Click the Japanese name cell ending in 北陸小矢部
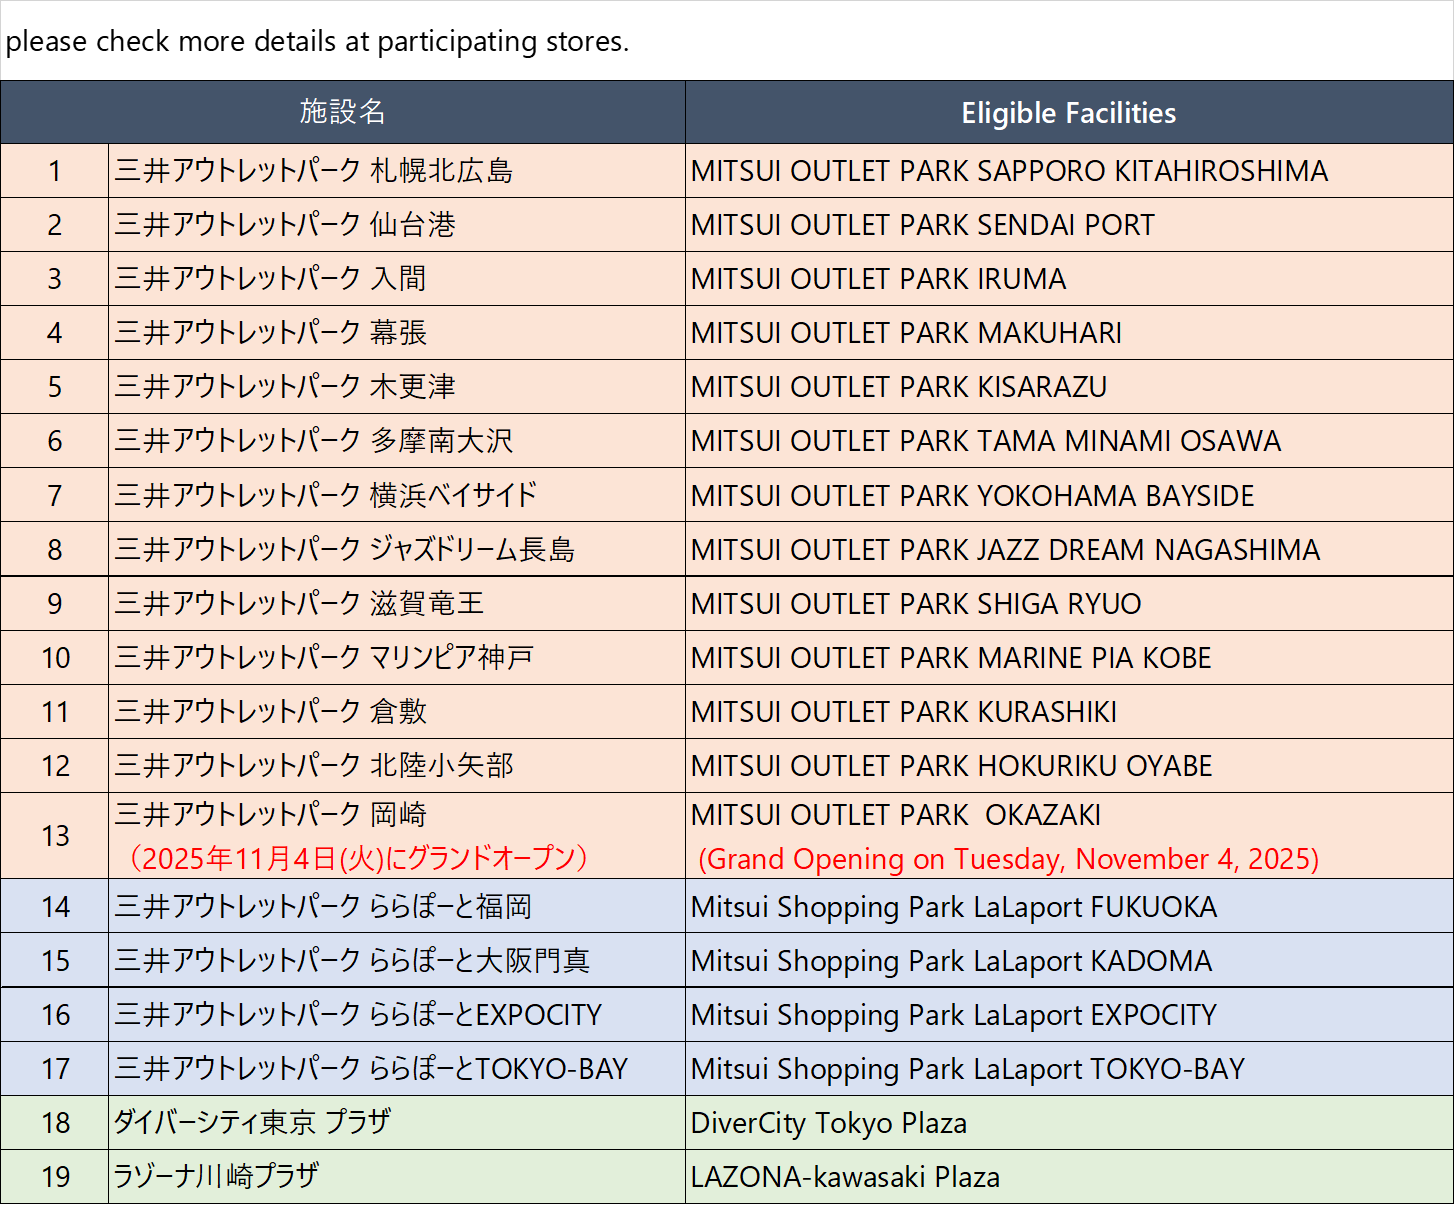The image size is (1455, 1205). coord(314,766)
